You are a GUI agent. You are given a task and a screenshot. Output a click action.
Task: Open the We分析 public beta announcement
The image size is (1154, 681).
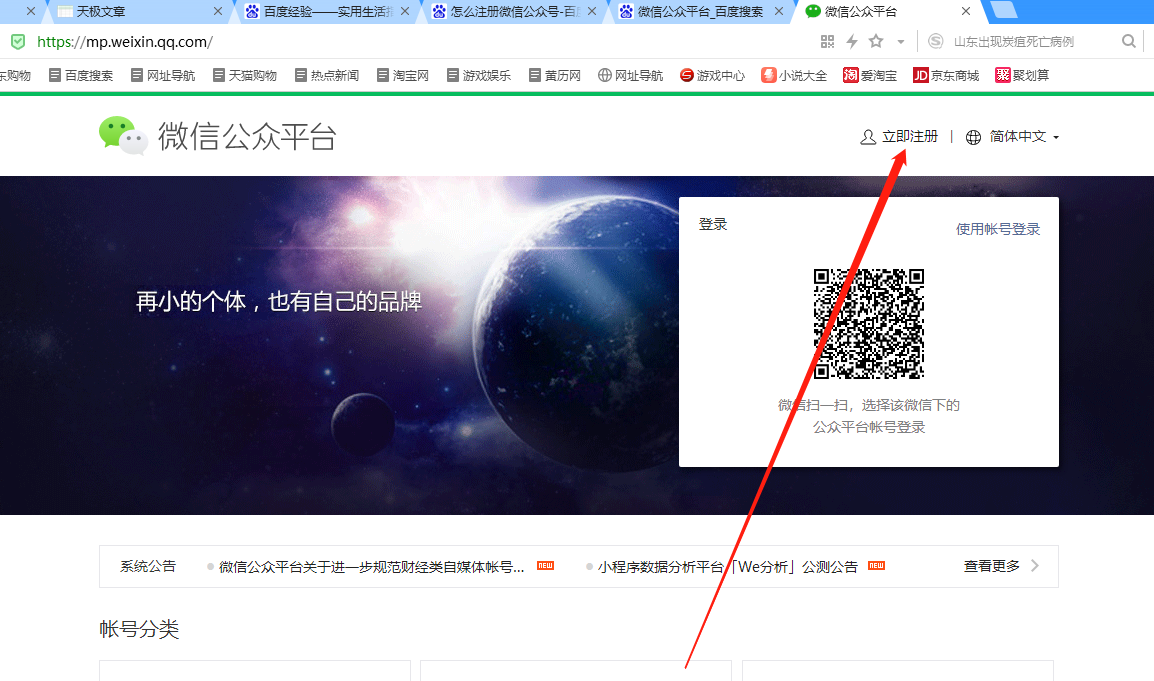click(727, 567)
